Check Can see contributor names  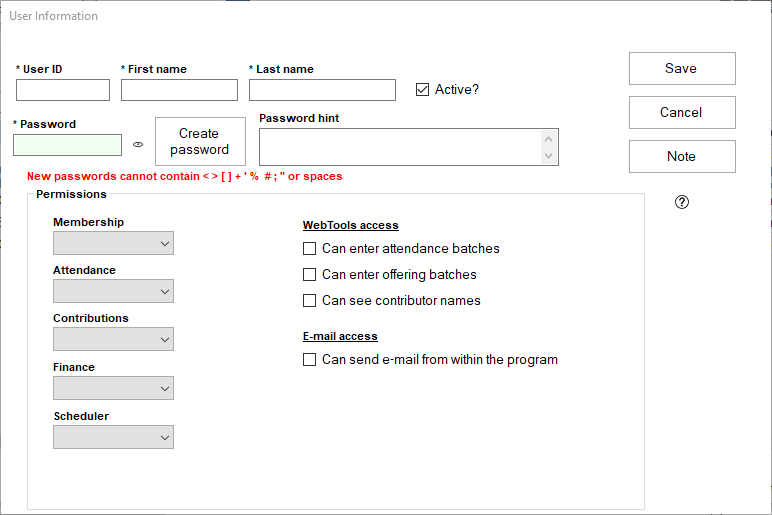310,301
